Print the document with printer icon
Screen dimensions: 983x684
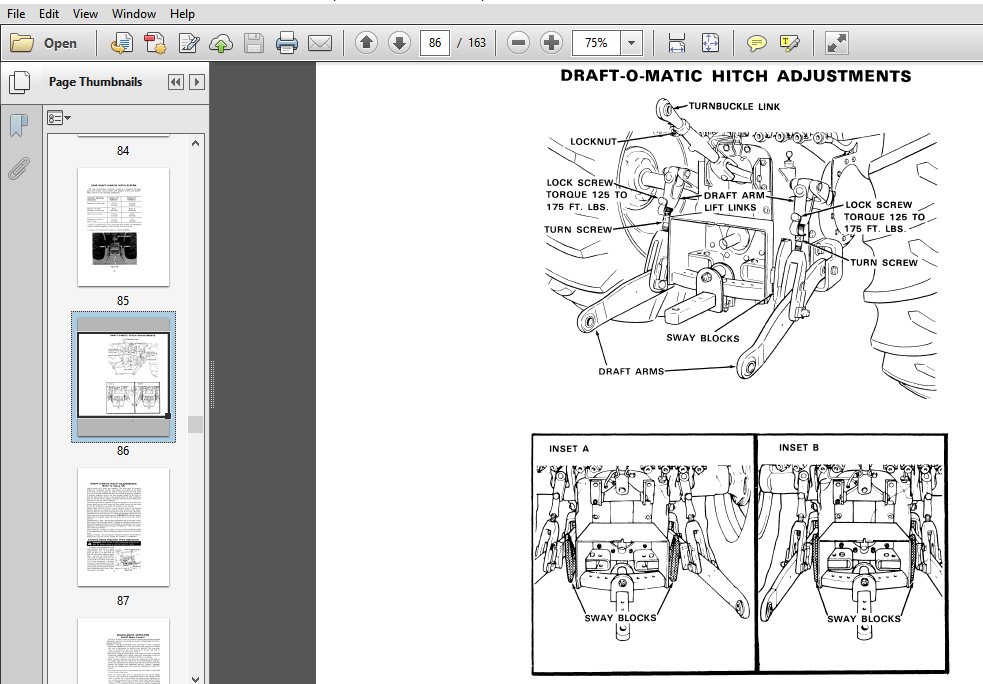[286, 43]
